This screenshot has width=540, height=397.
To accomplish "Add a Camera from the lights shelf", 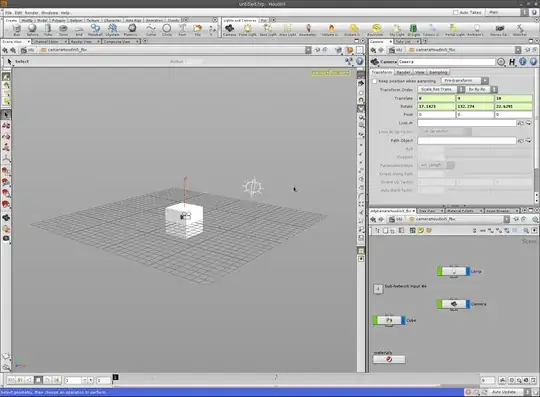I will pos(229,30).
